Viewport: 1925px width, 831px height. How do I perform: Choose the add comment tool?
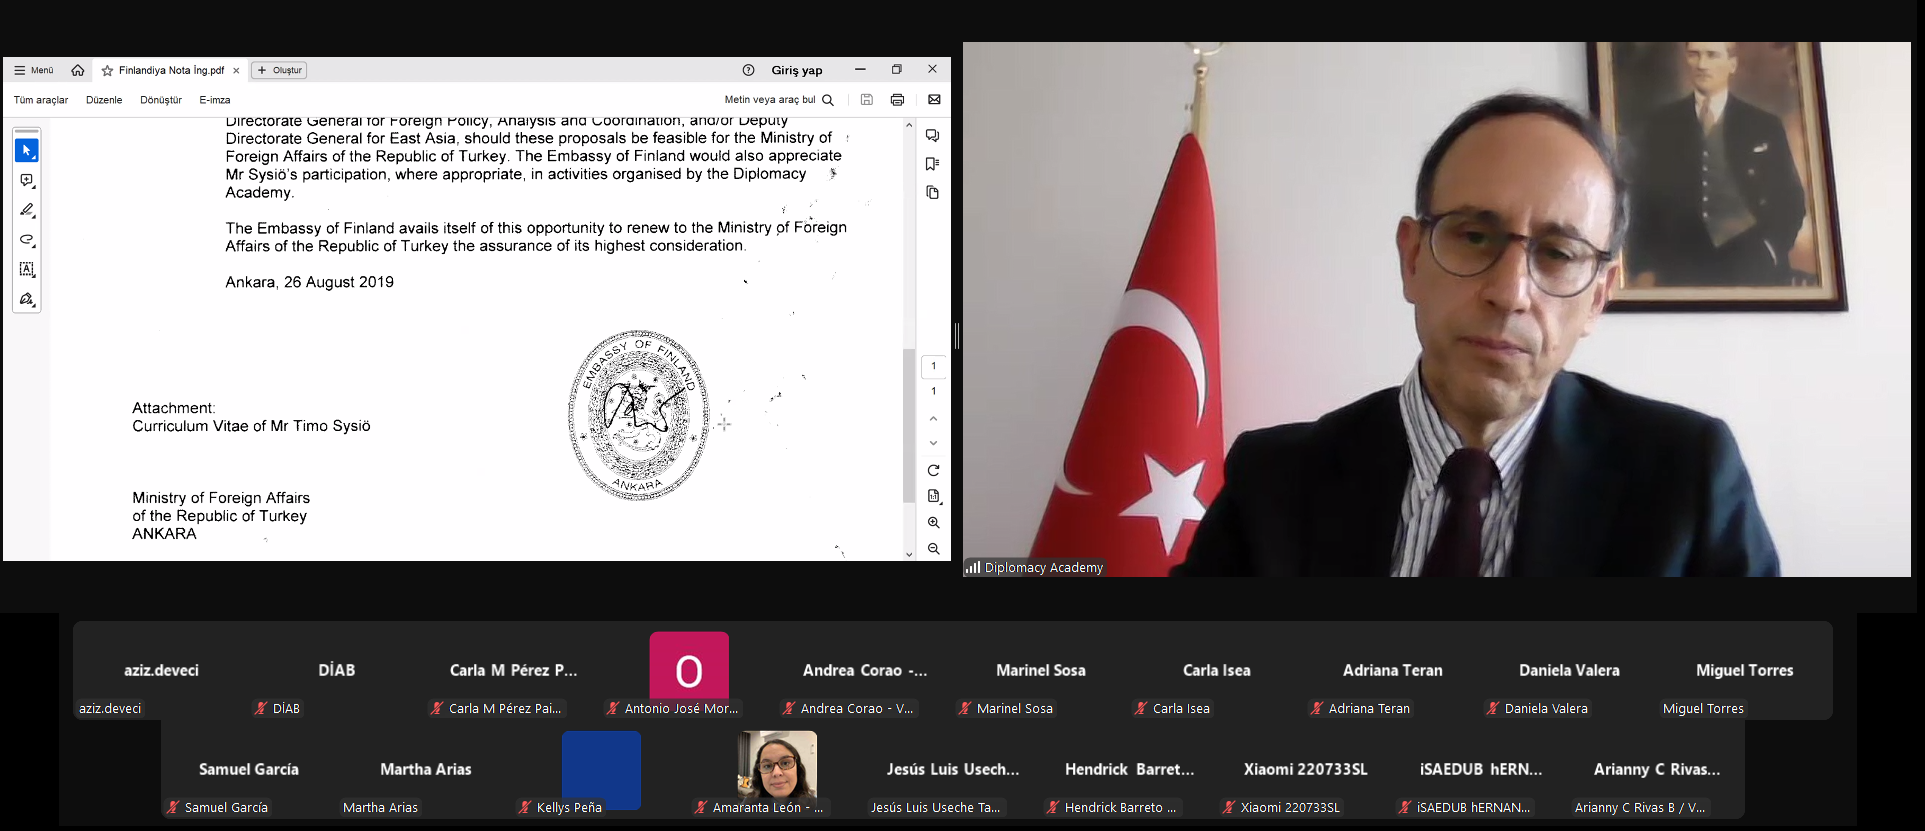coord(27,181)
